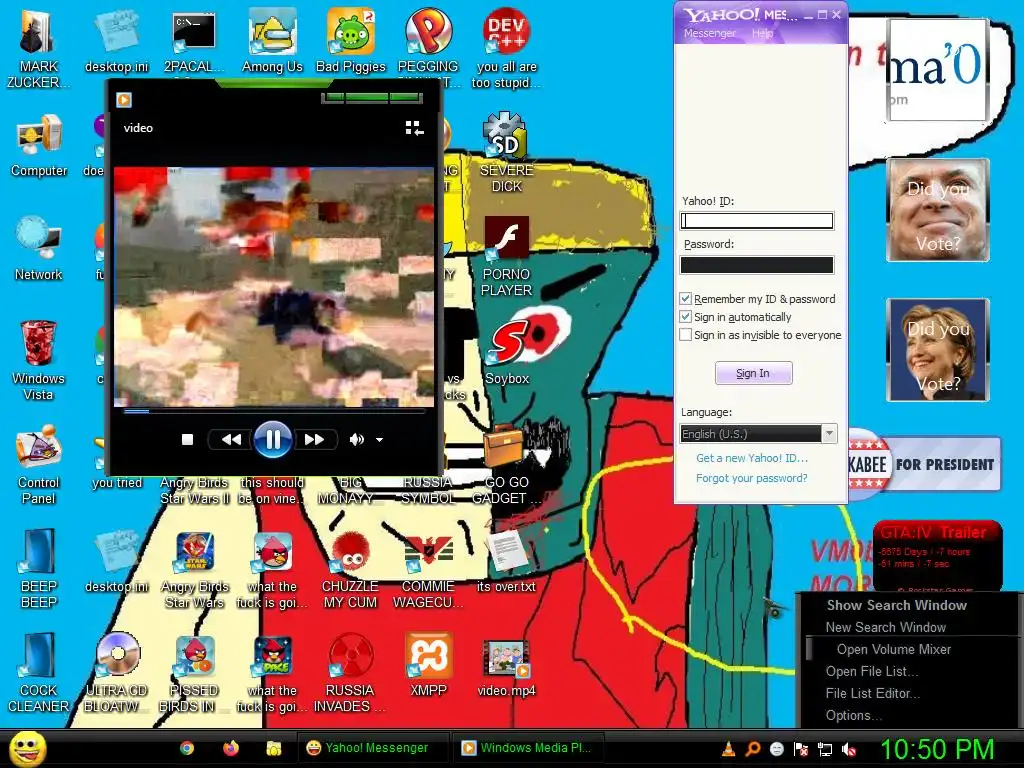Open the folder icon in the taskbar
This screenshot has height=768, width=1024.
coord(274,748)
